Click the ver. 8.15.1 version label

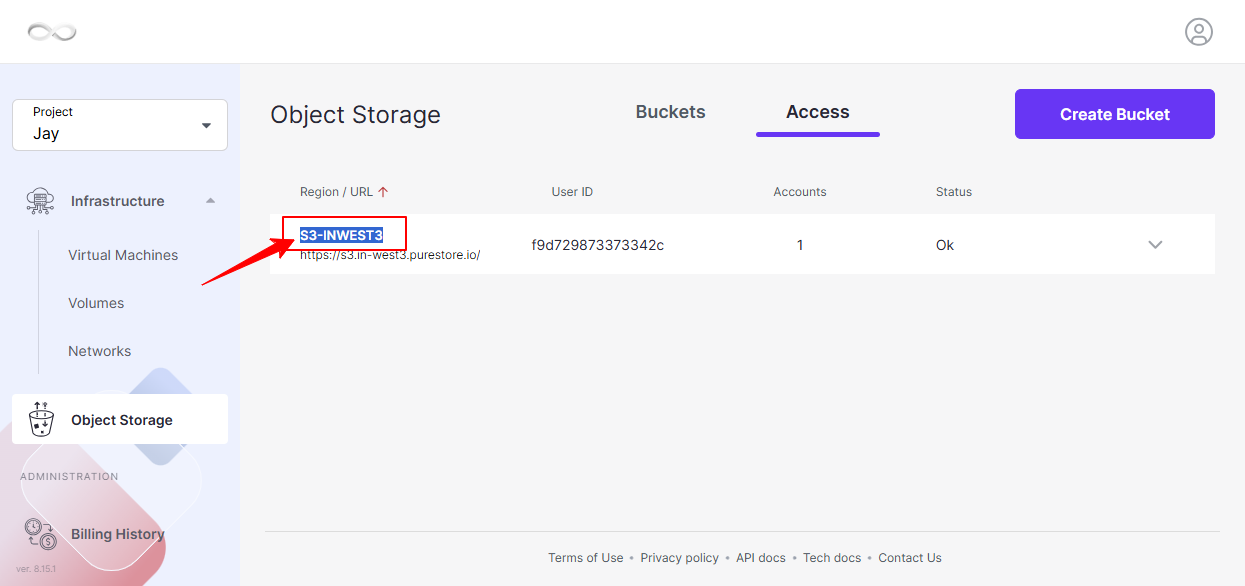coord(34,569)
